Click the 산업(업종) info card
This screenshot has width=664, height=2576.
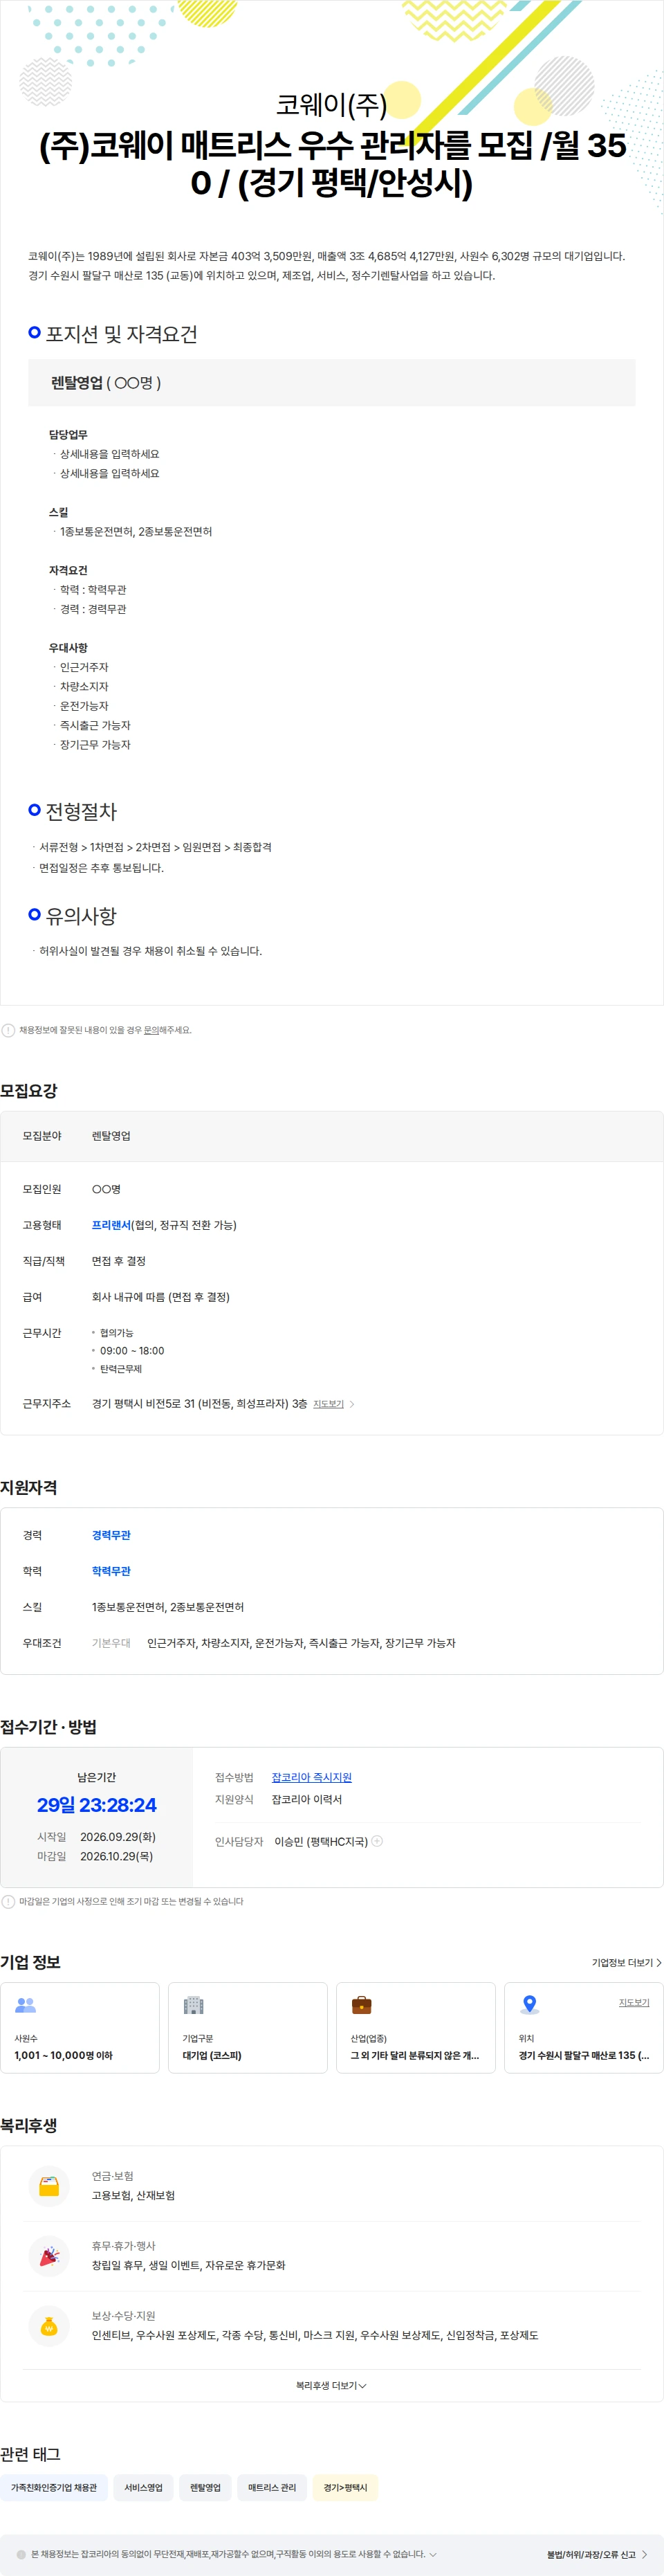(416, 2027)
